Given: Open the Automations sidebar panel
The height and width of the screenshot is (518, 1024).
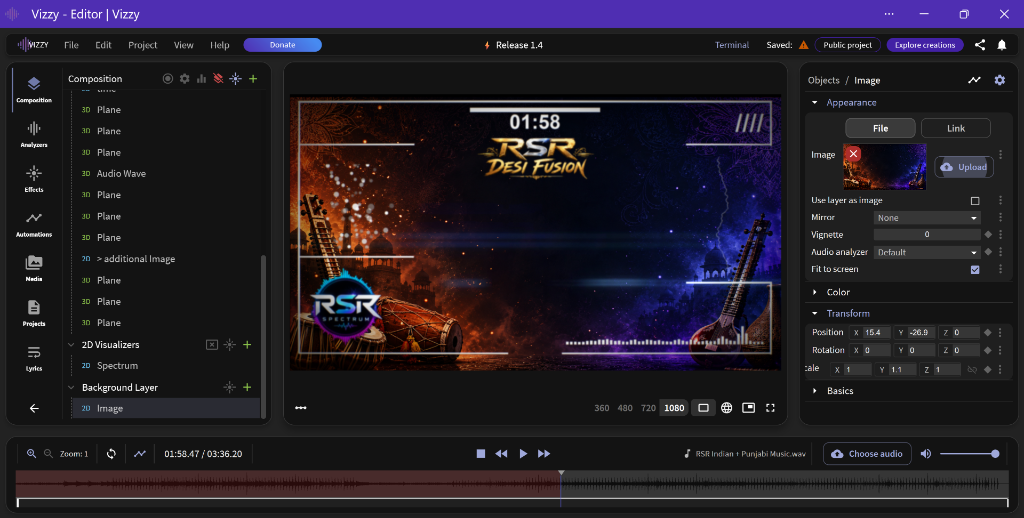Looking at the screenshot, I should pyautogui.click(x=34, y=224).
